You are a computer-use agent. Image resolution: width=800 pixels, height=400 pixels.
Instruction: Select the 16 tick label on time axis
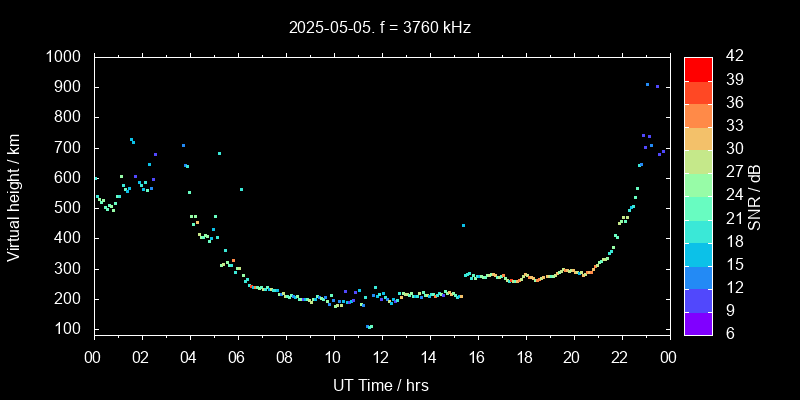tap(476, 356)
